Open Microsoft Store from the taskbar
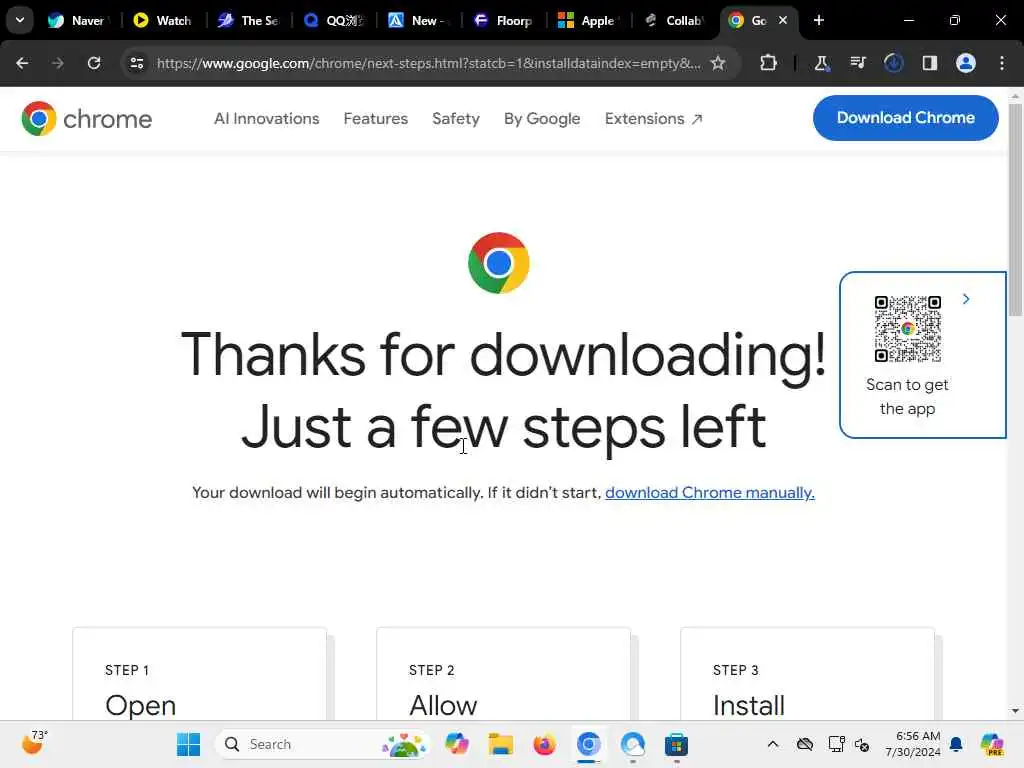1024x768 pixels. coord(676,744)
